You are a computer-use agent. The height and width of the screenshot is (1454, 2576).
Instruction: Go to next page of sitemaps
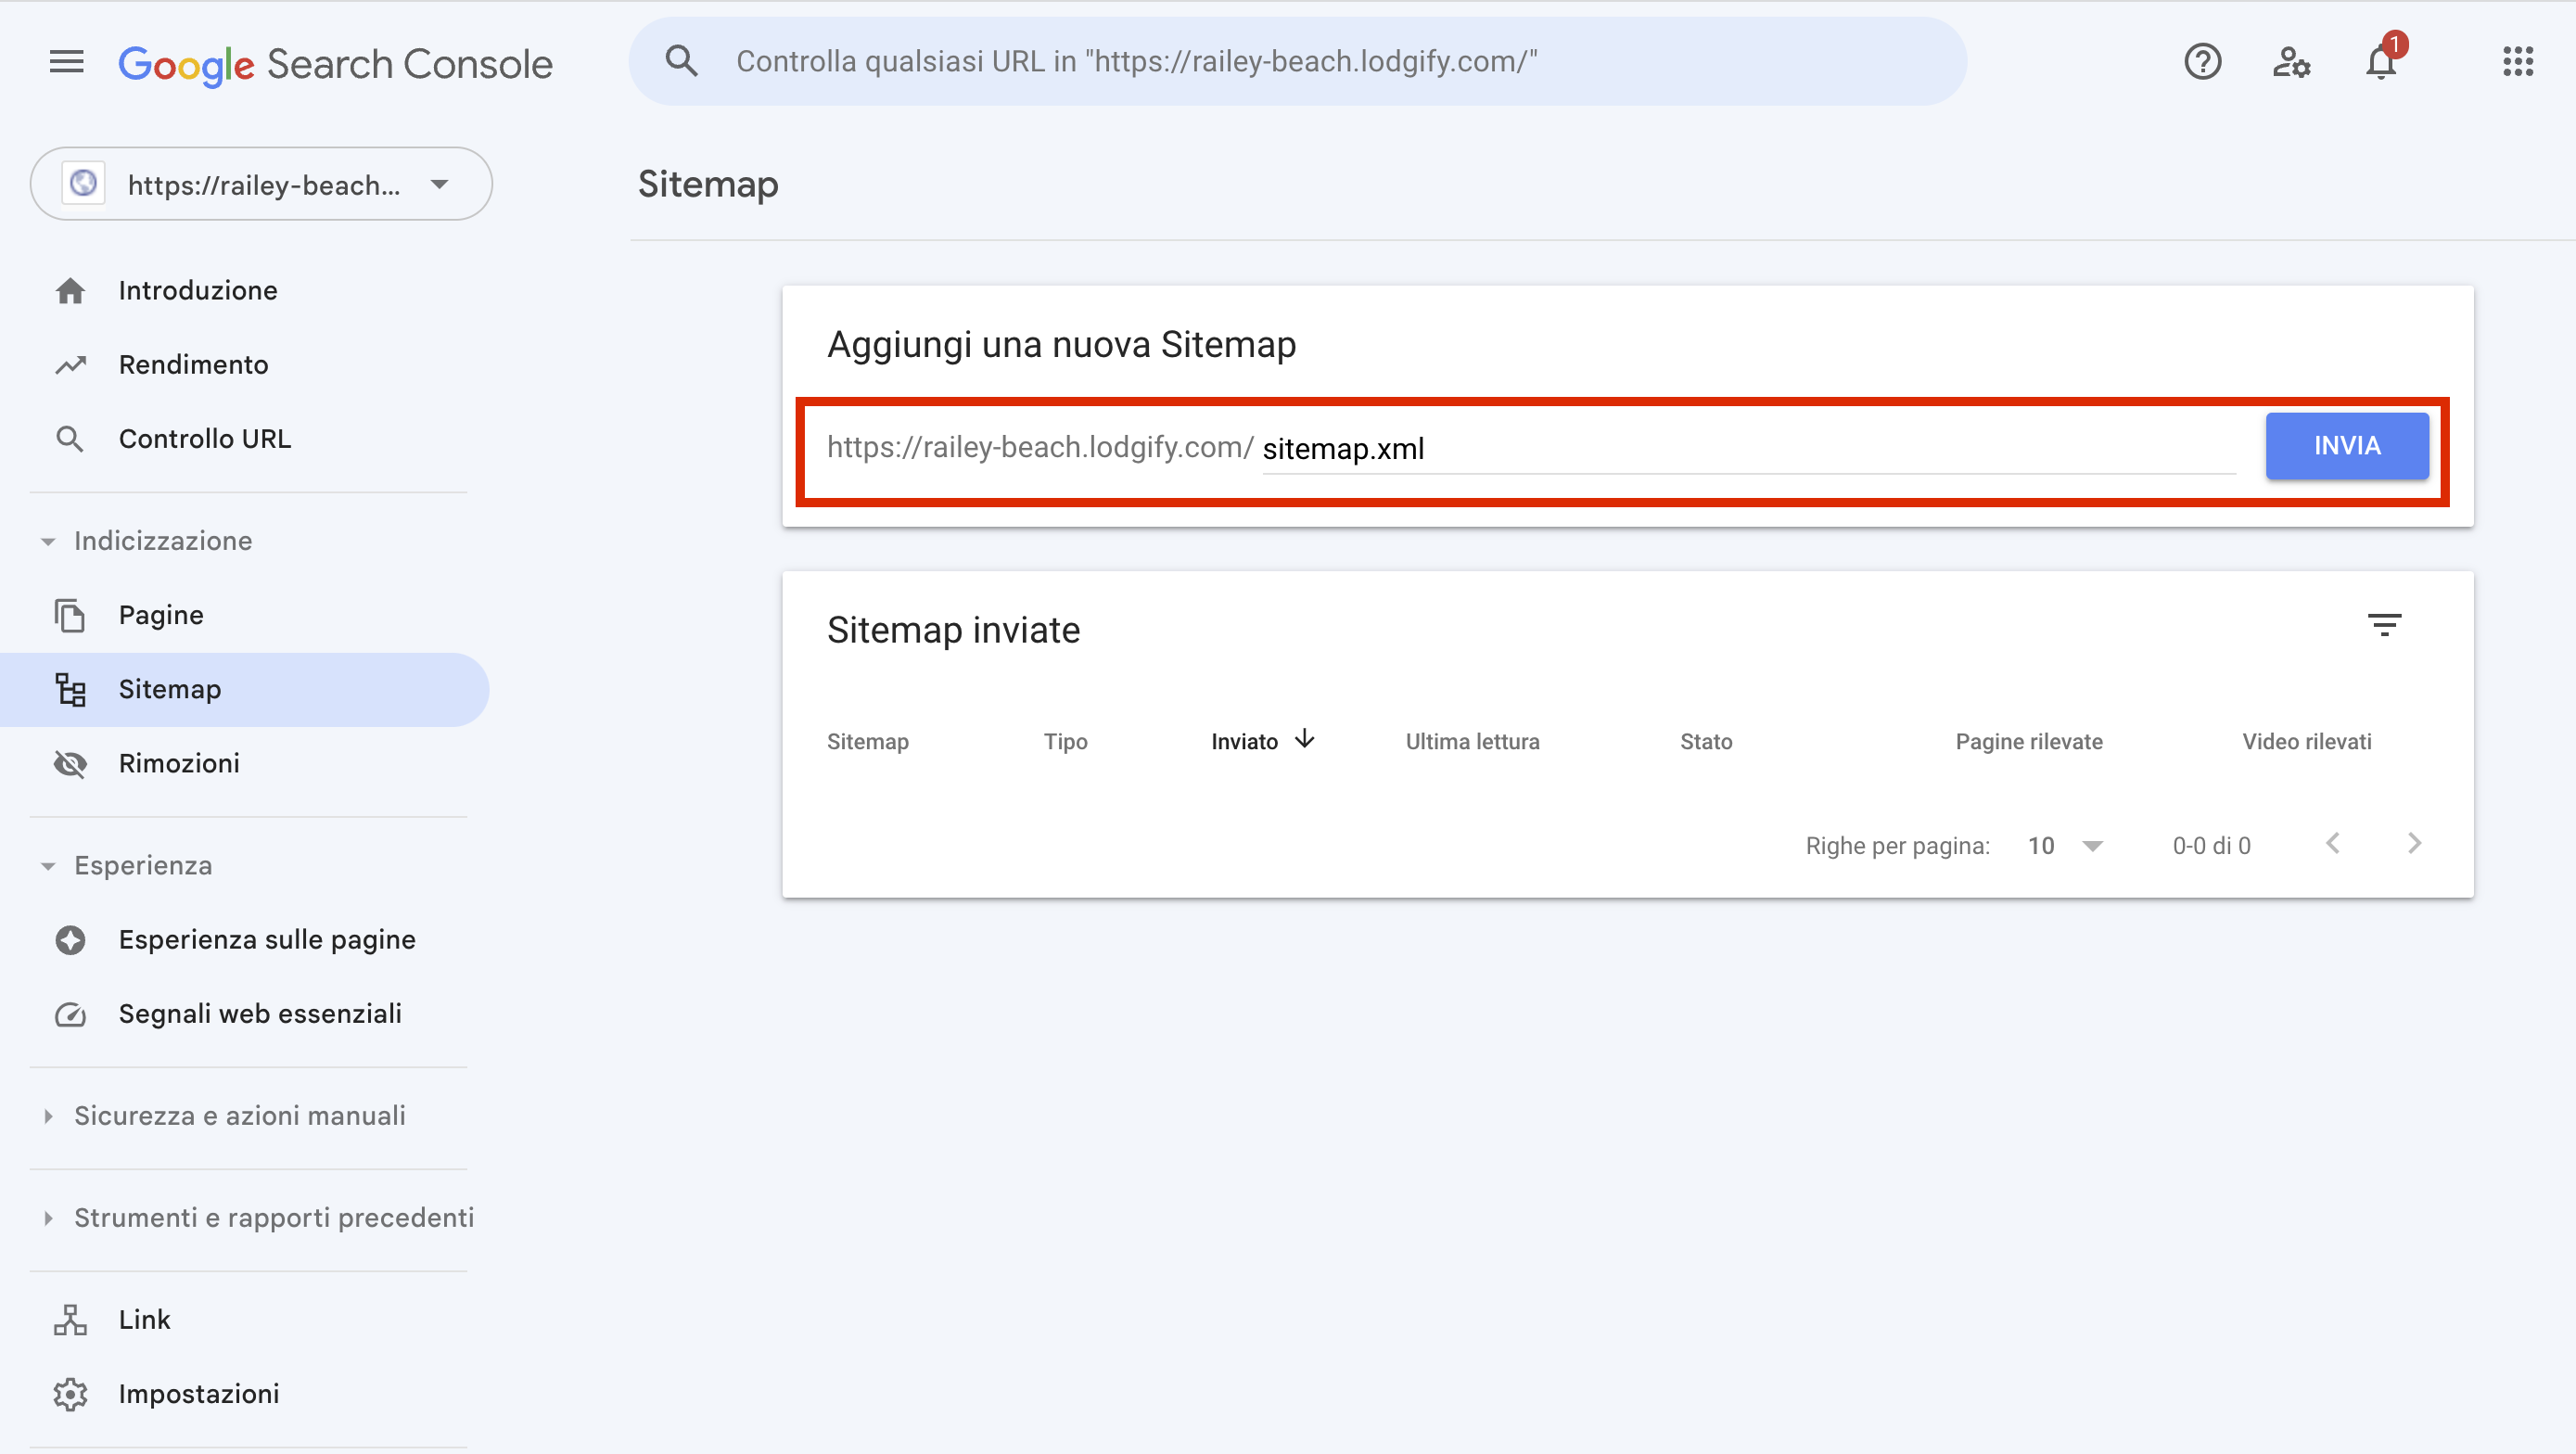(x=2414, y=844)
